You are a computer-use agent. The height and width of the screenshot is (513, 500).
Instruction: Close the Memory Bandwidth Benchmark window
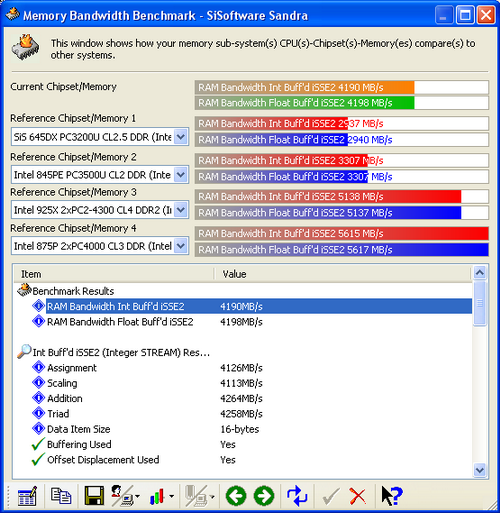[x=486, y=15]
